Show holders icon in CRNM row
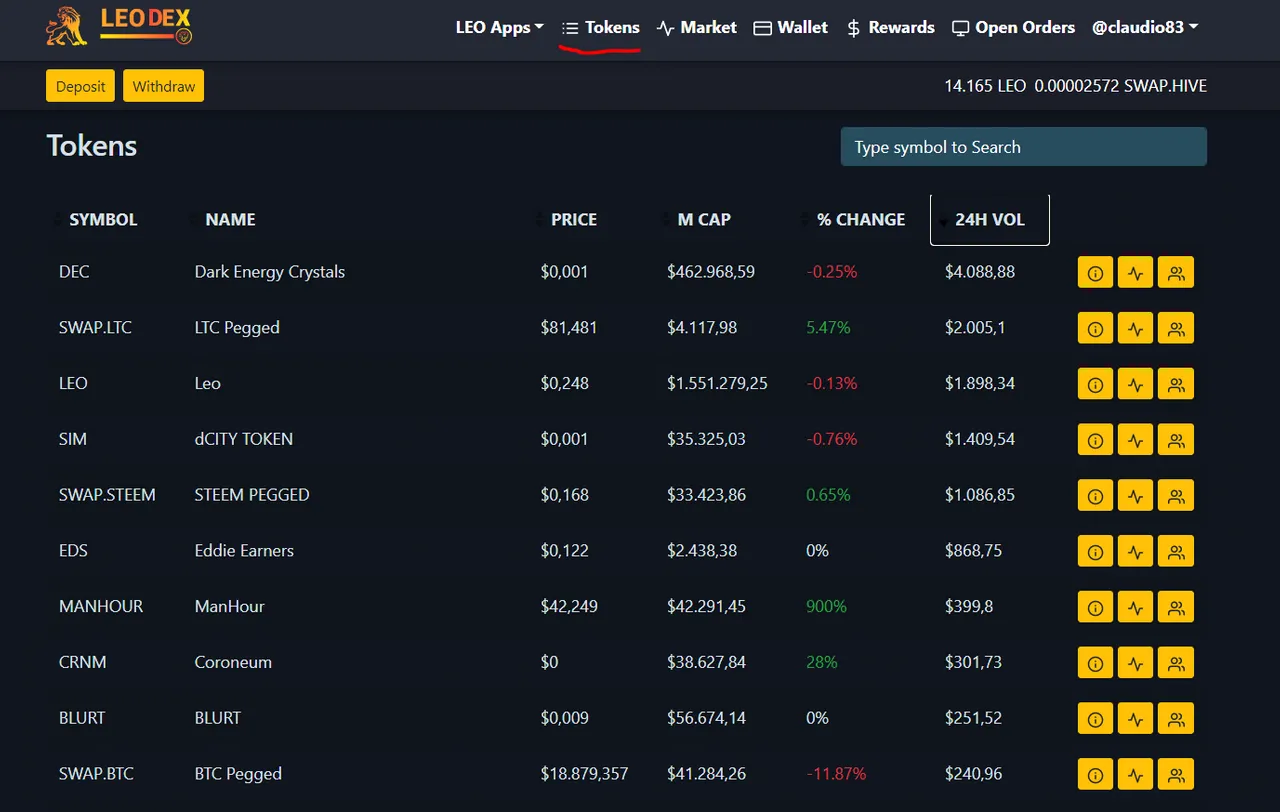Screen dimensions: 1280x812 click(x=1176, y=663)
